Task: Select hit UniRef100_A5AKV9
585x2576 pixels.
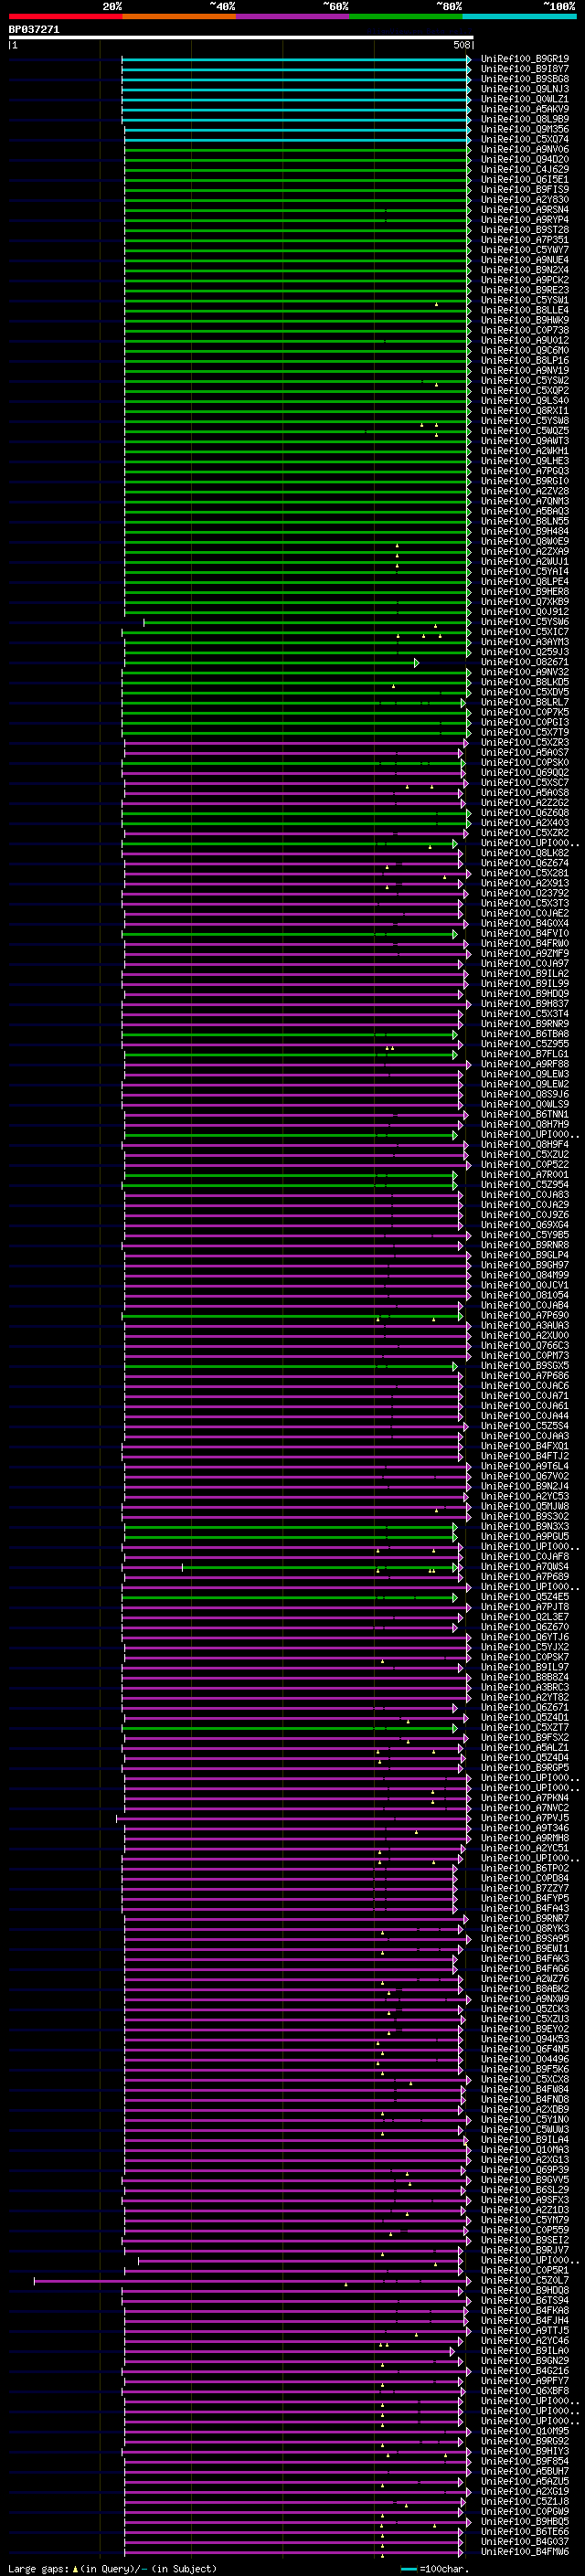Action: (525, 109)
